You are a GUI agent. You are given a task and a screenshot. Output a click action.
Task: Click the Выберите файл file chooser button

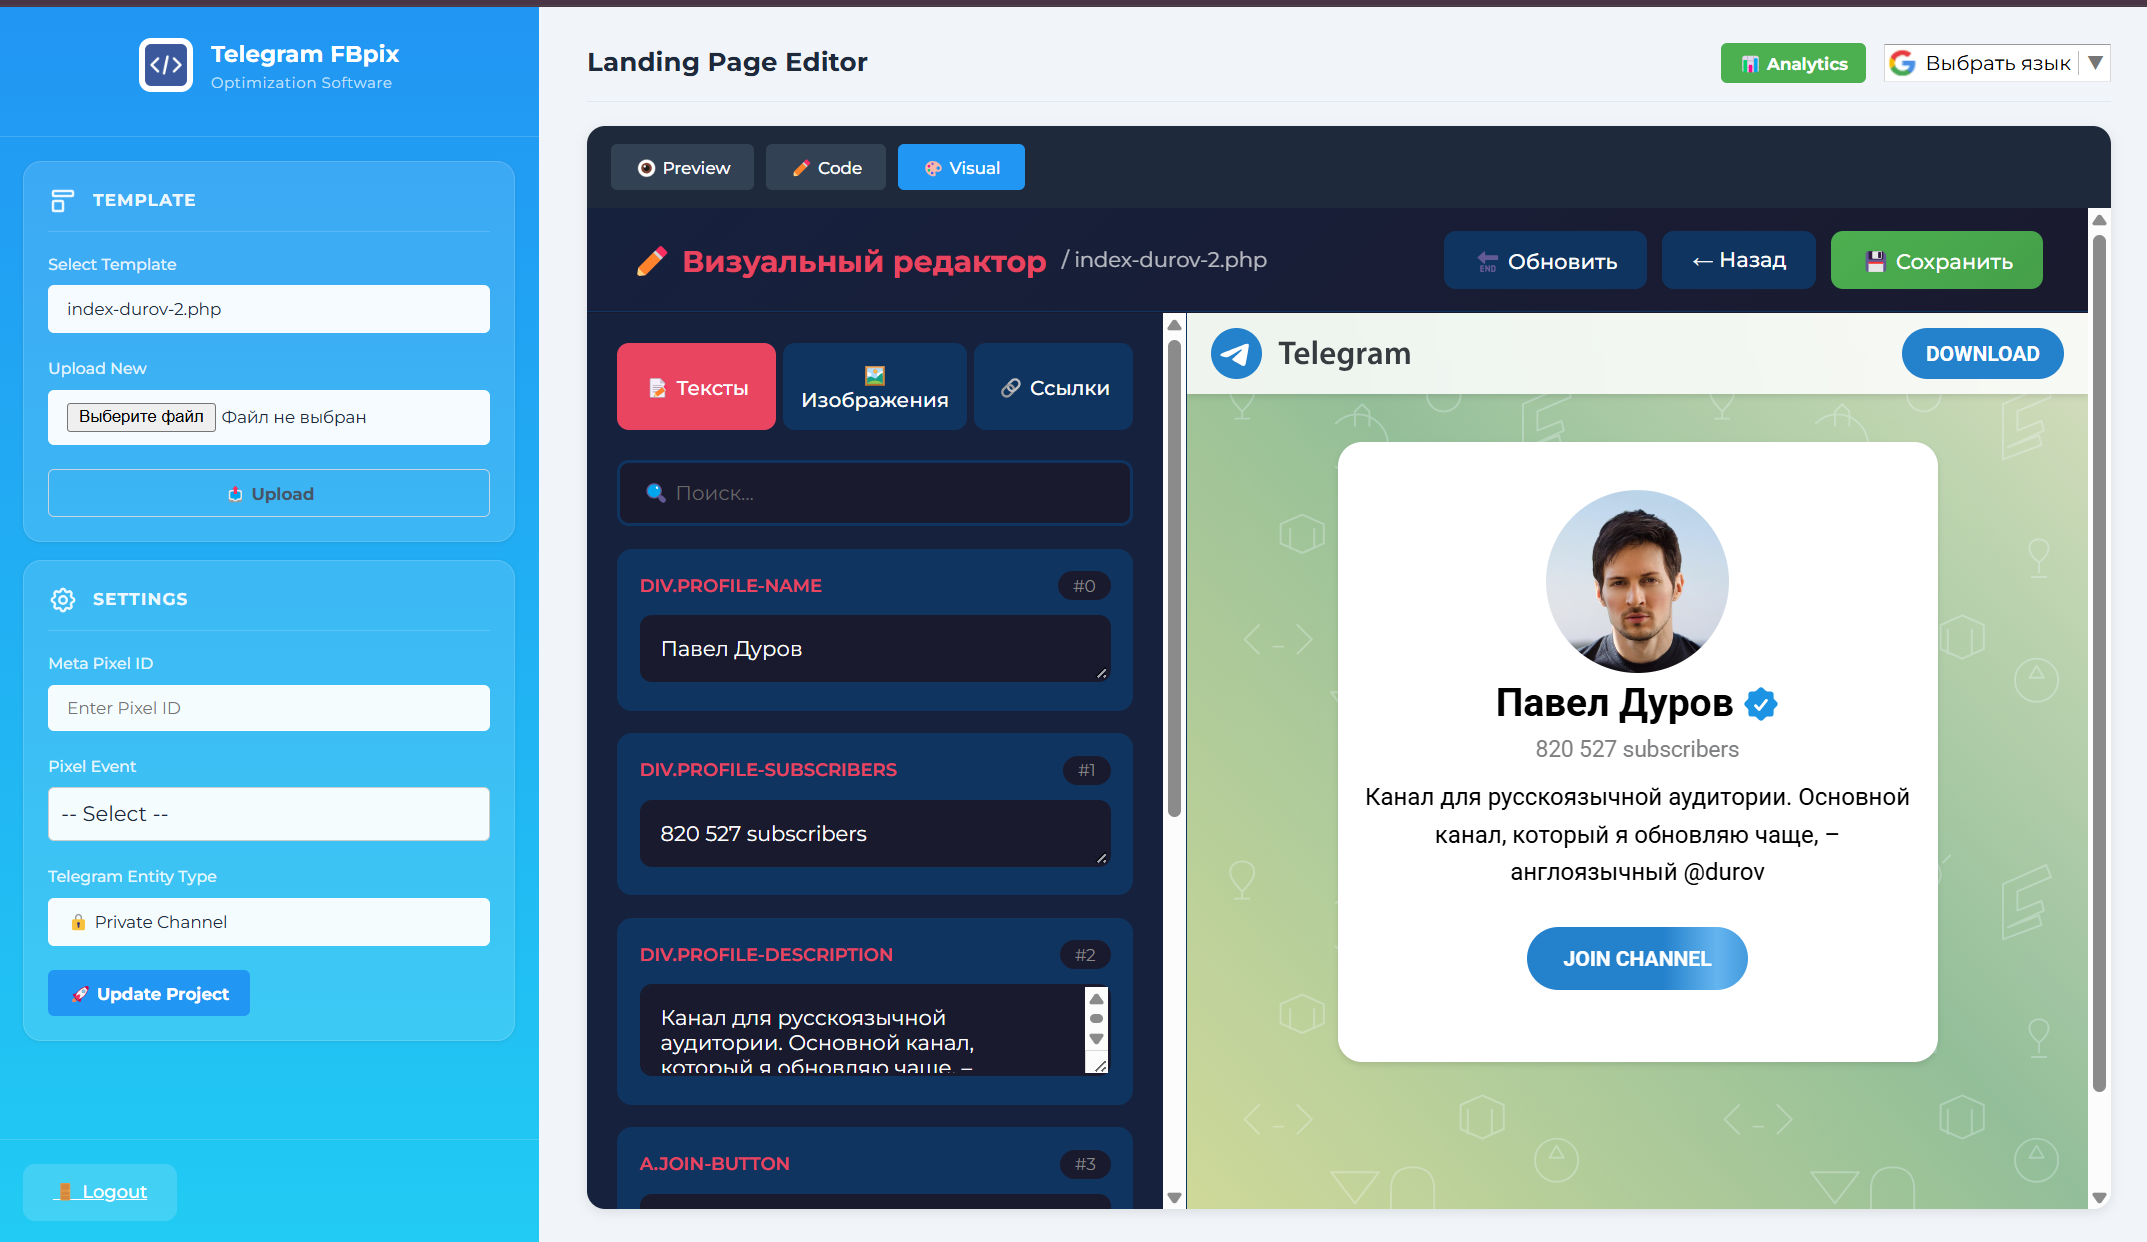[141, 417]
